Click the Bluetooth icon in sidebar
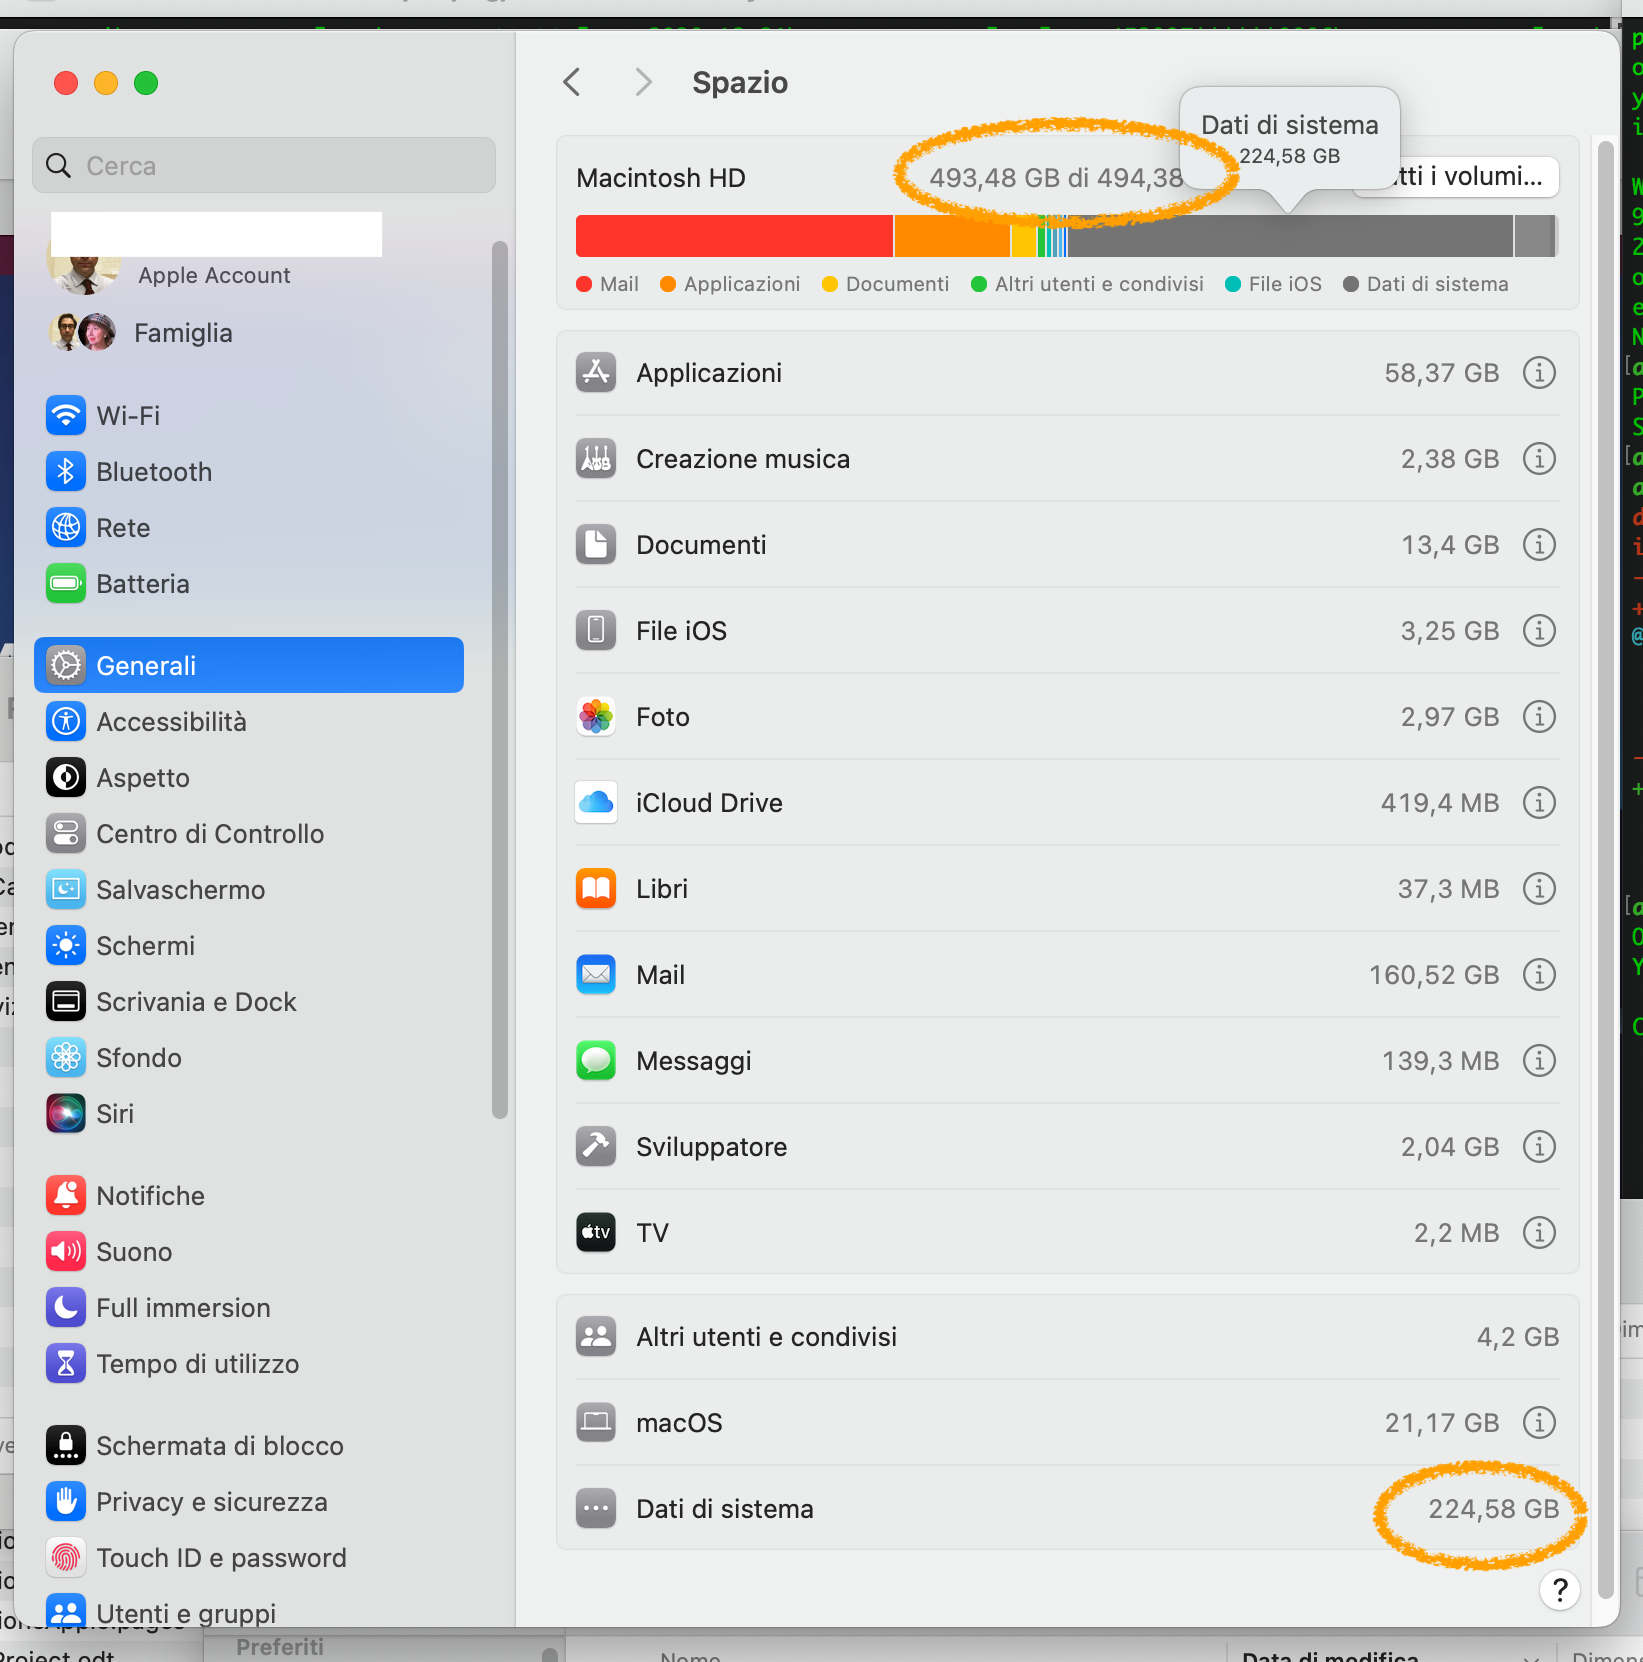 point(66,471)
